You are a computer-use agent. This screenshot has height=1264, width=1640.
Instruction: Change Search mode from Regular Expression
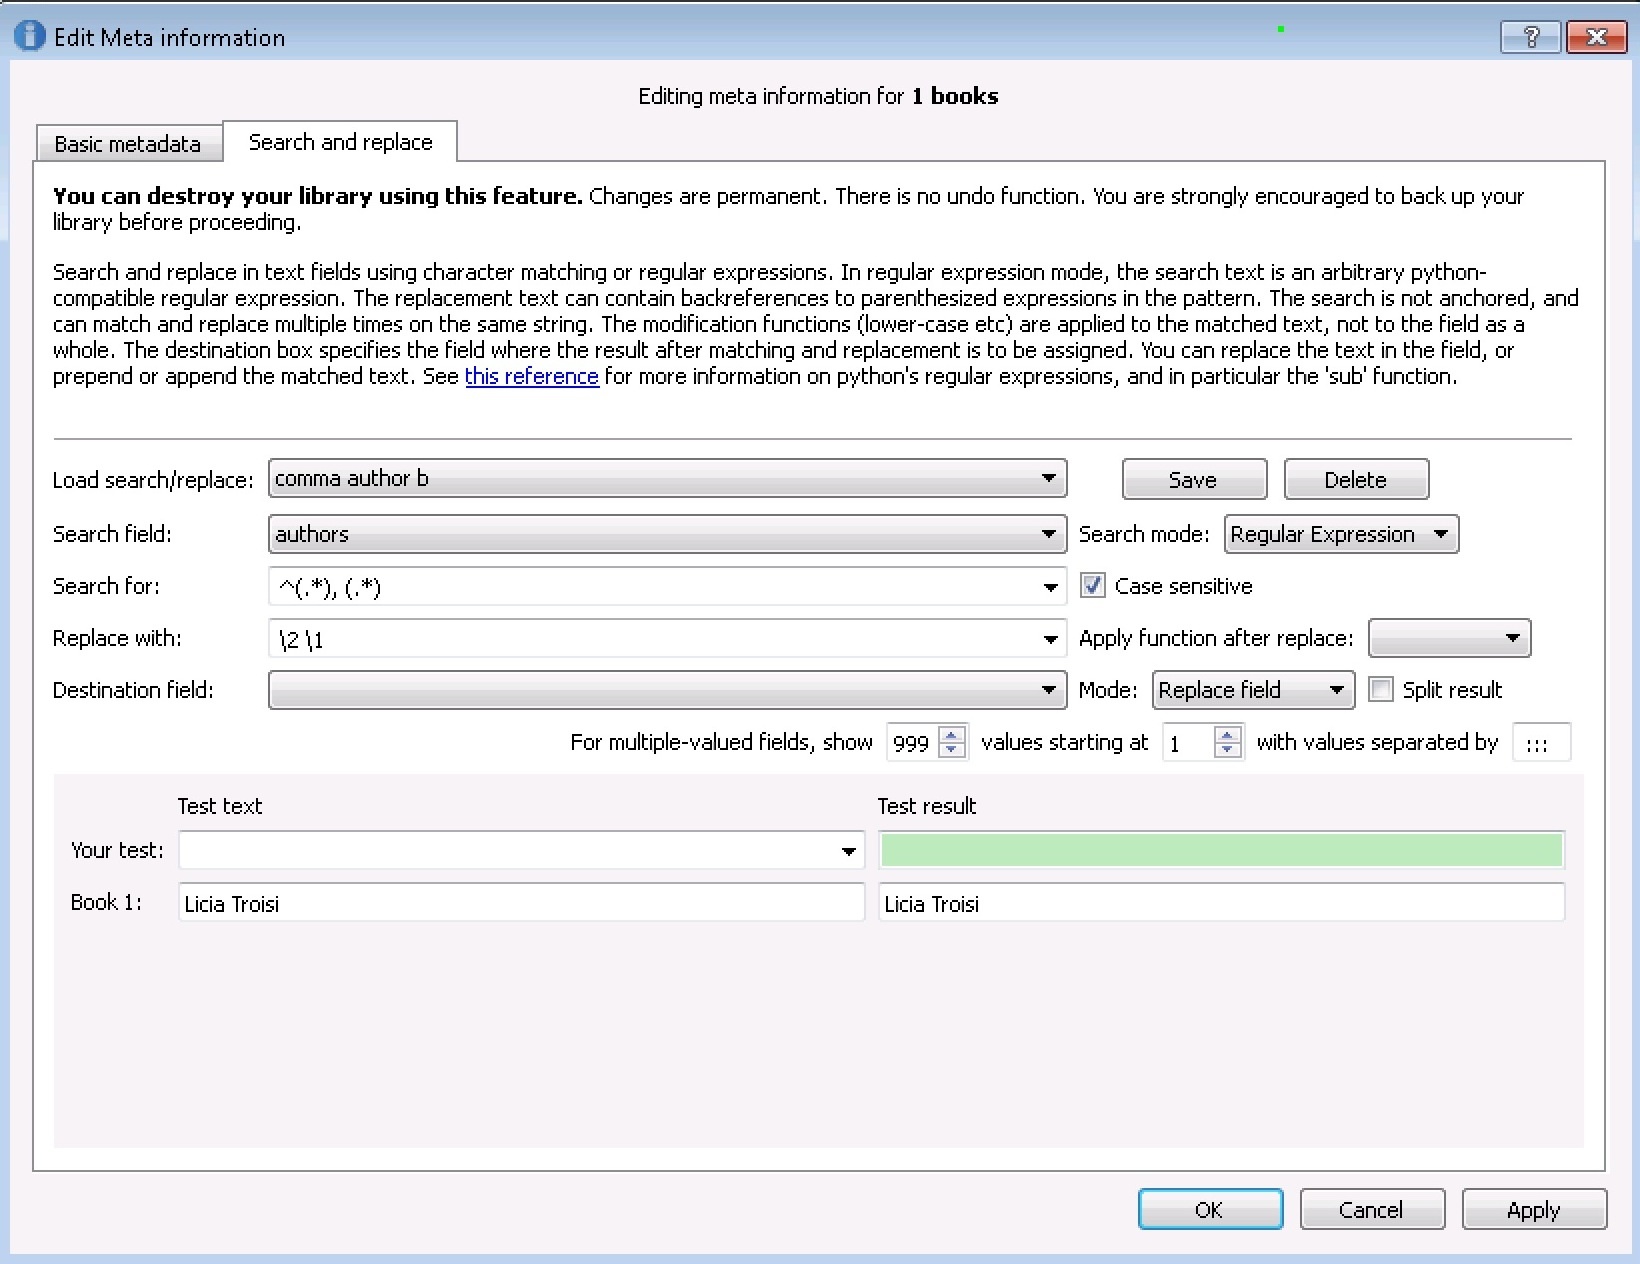pos(1341,534)
